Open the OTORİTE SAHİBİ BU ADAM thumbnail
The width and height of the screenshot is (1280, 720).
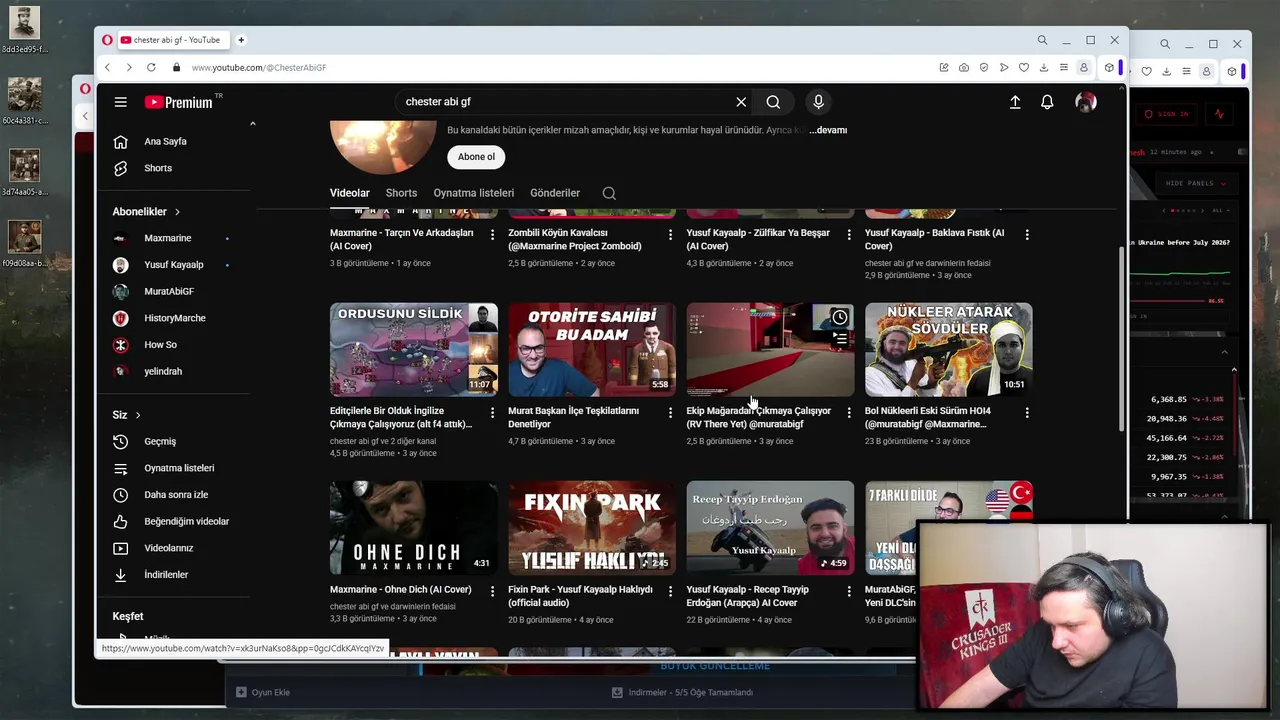click(x=592, y=350)
